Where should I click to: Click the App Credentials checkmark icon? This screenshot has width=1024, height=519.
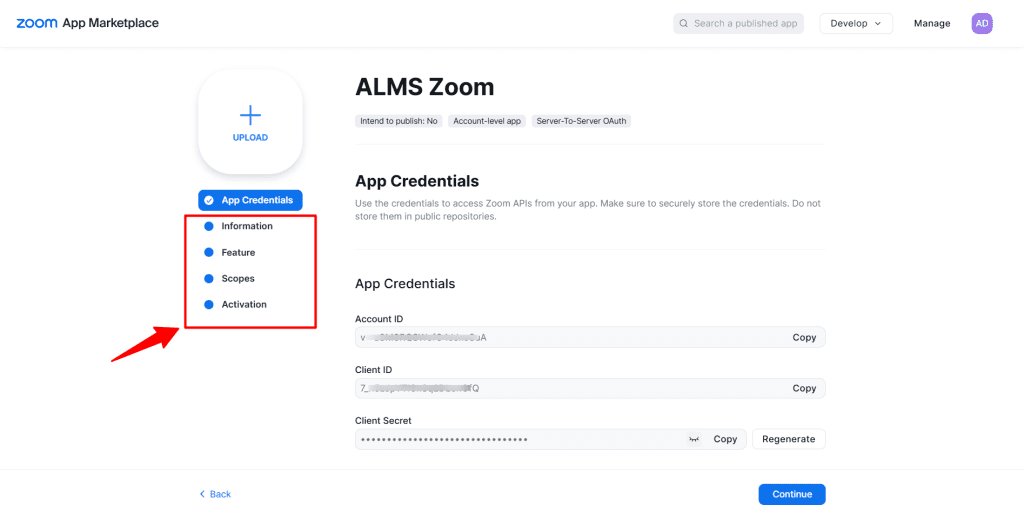209,200
